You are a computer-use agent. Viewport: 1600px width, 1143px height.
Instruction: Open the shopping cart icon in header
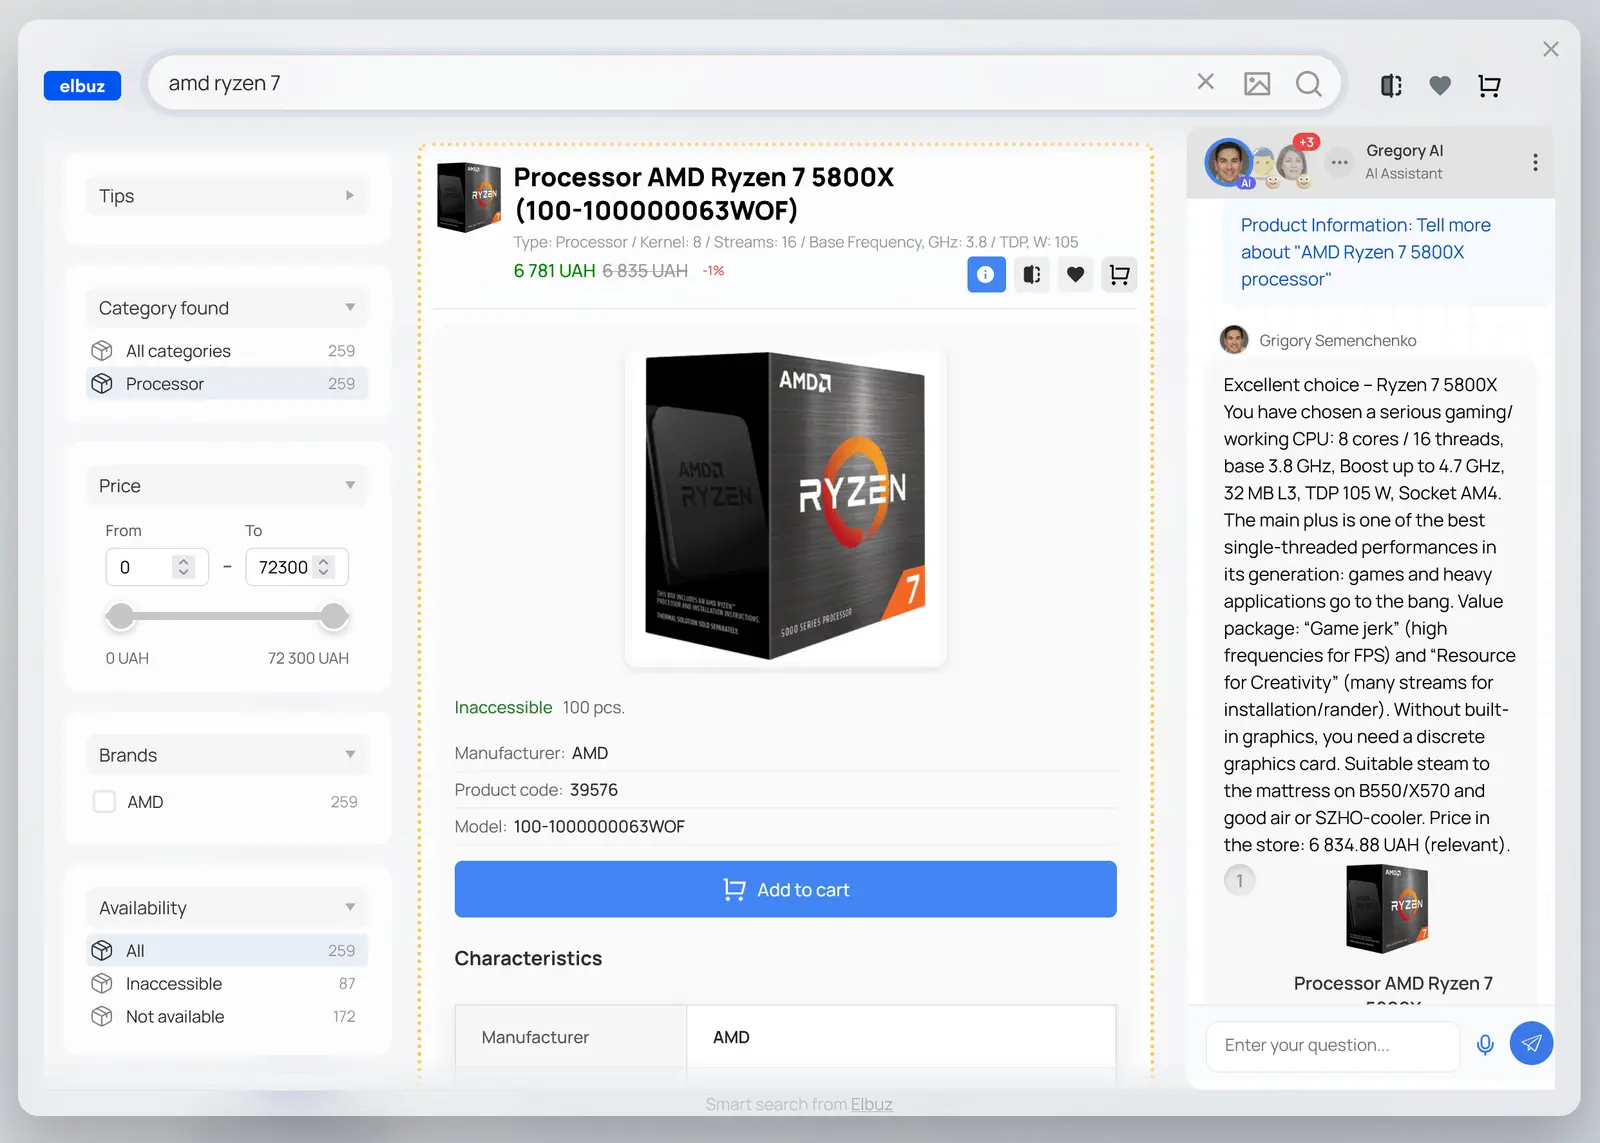(x=1489, y=86)
